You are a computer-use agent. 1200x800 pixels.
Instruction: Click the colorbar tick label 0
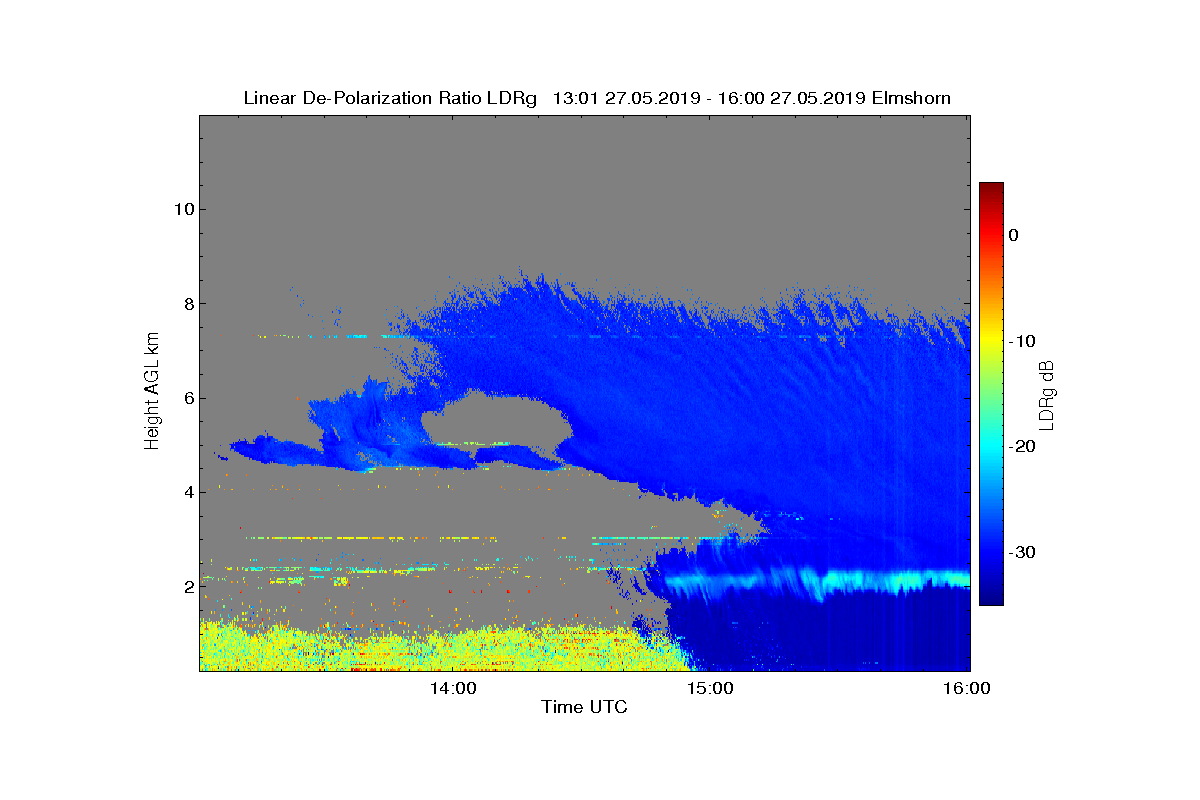(1013, 235)
